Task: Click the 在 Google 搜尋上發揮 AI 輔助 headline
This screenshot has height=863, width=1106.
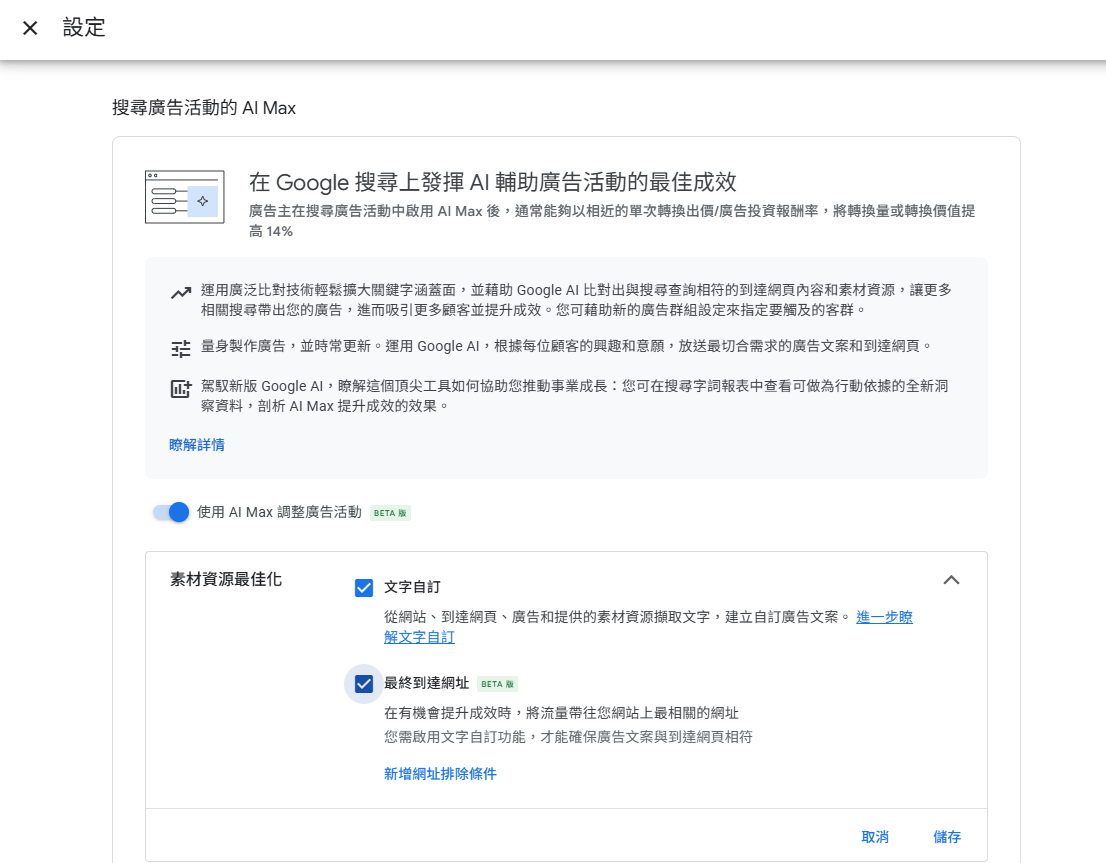Action: click(x=492, y=182)
